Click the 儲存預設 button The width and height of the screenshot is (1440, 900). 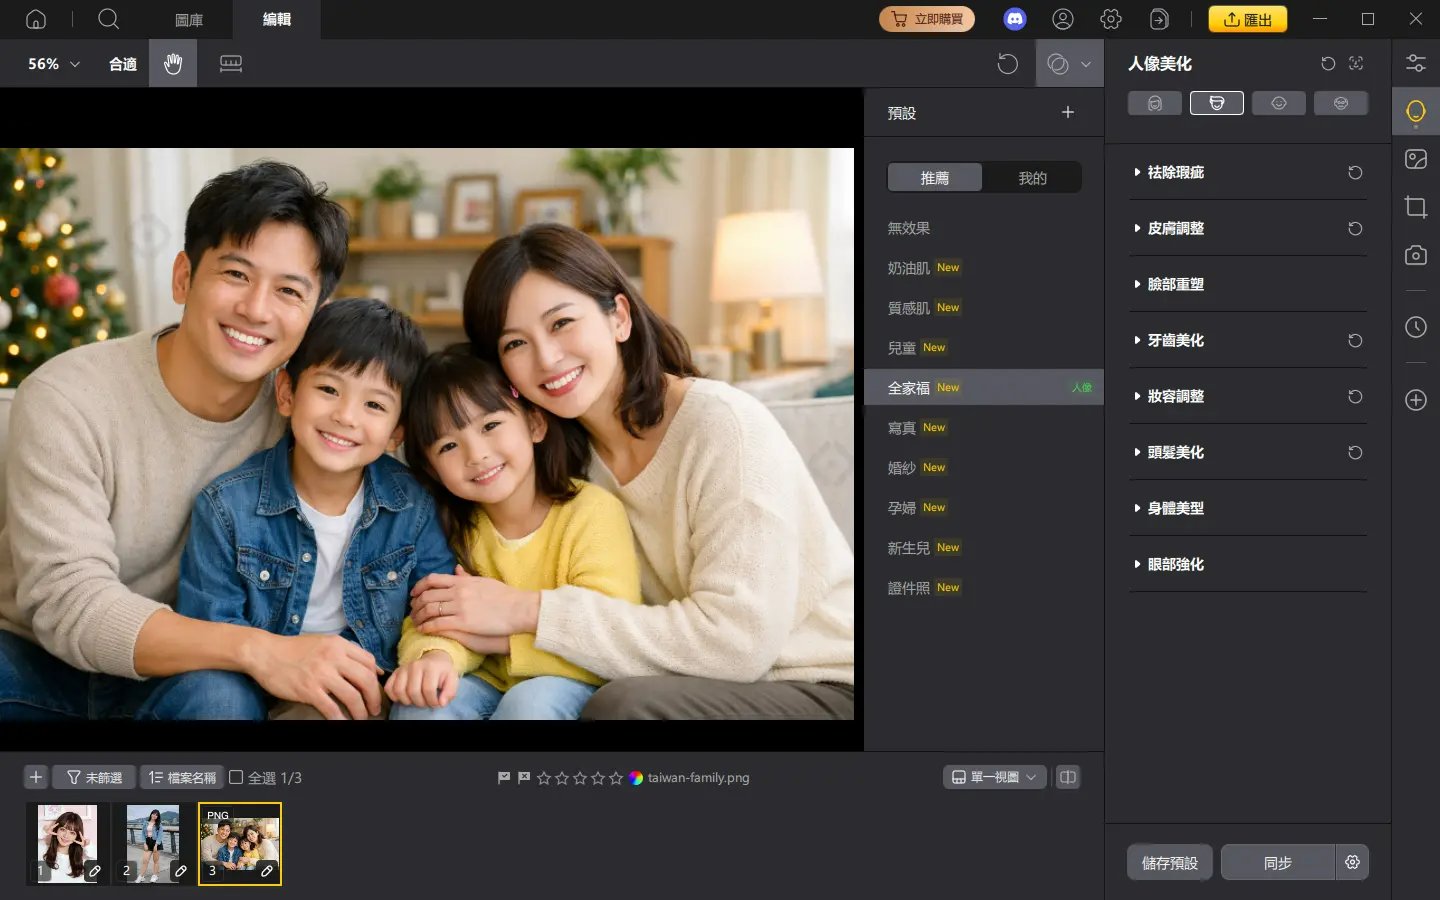tap(1169, 862)
